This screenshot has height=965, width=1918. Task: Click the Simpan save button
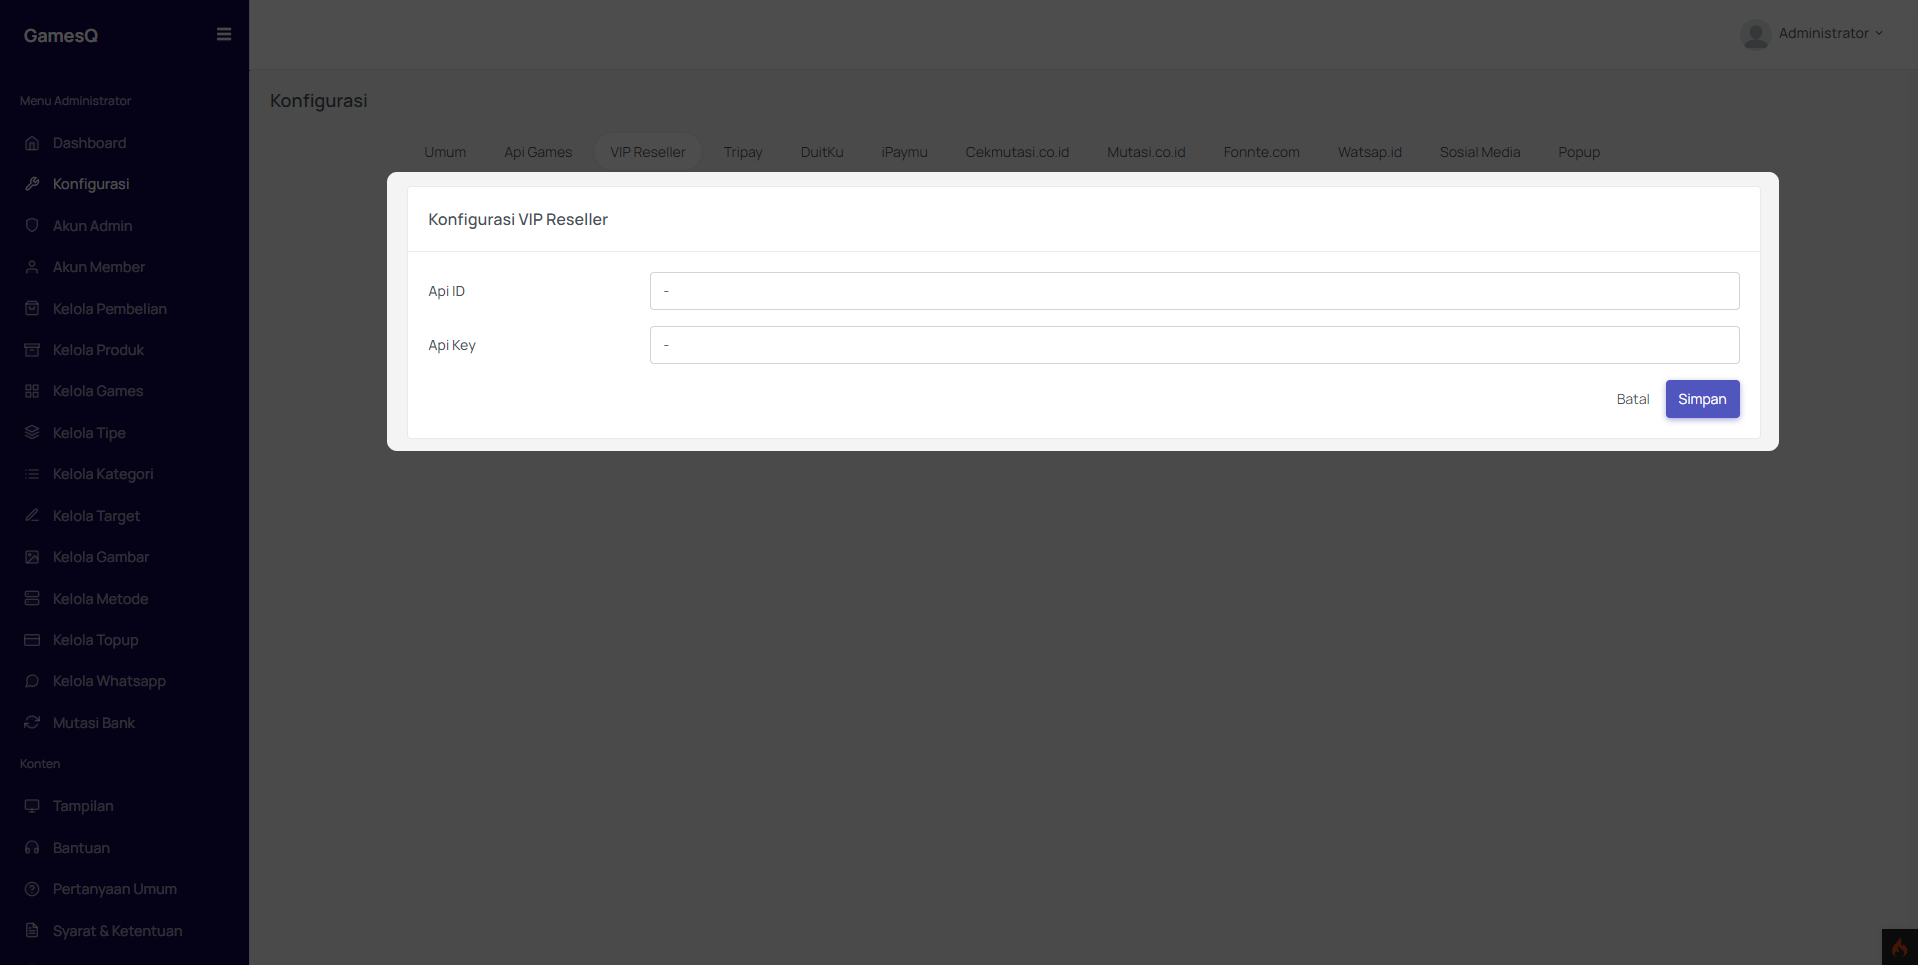pyautogui.click(x=1702, y=399)
